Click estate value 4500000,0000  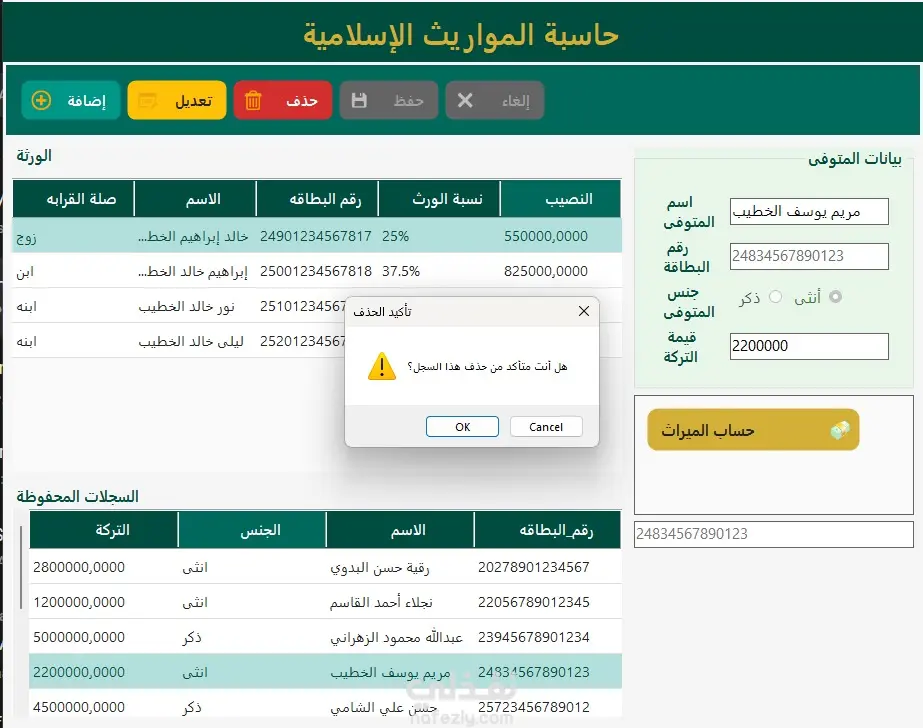click(x=79, y=707)
